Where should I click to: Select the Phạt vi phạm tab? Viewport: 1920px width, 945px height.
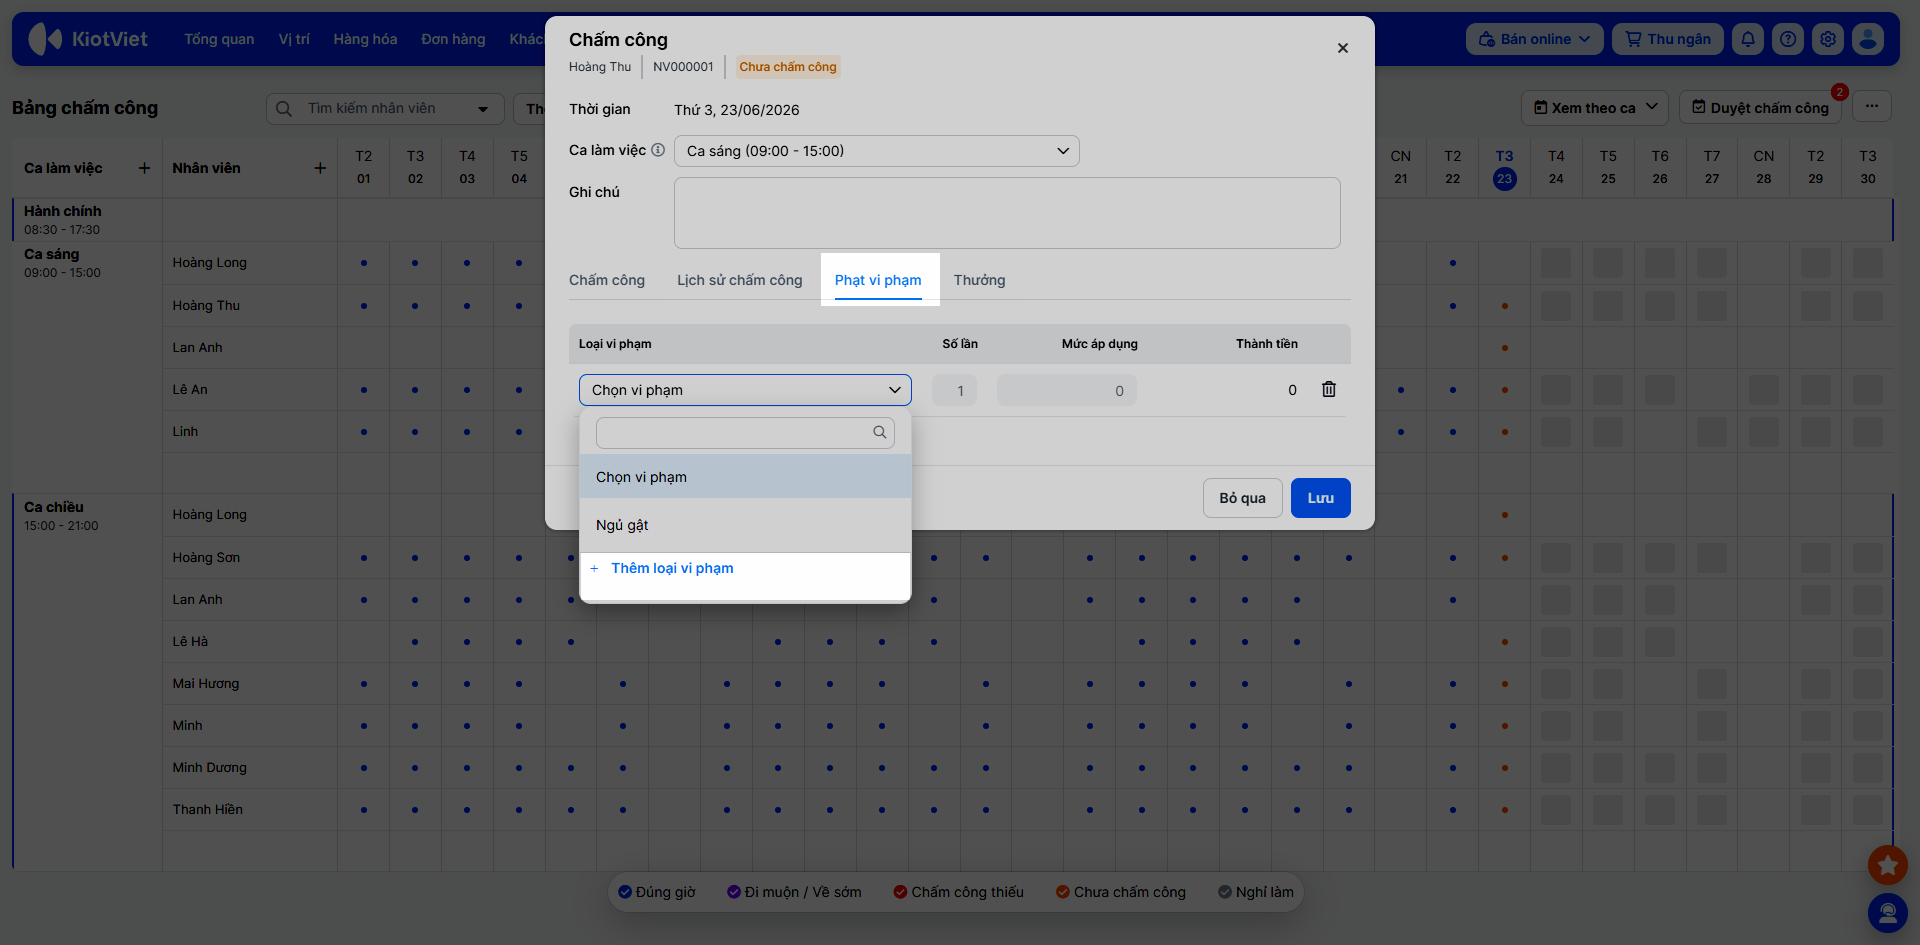(x=878, y=280)
